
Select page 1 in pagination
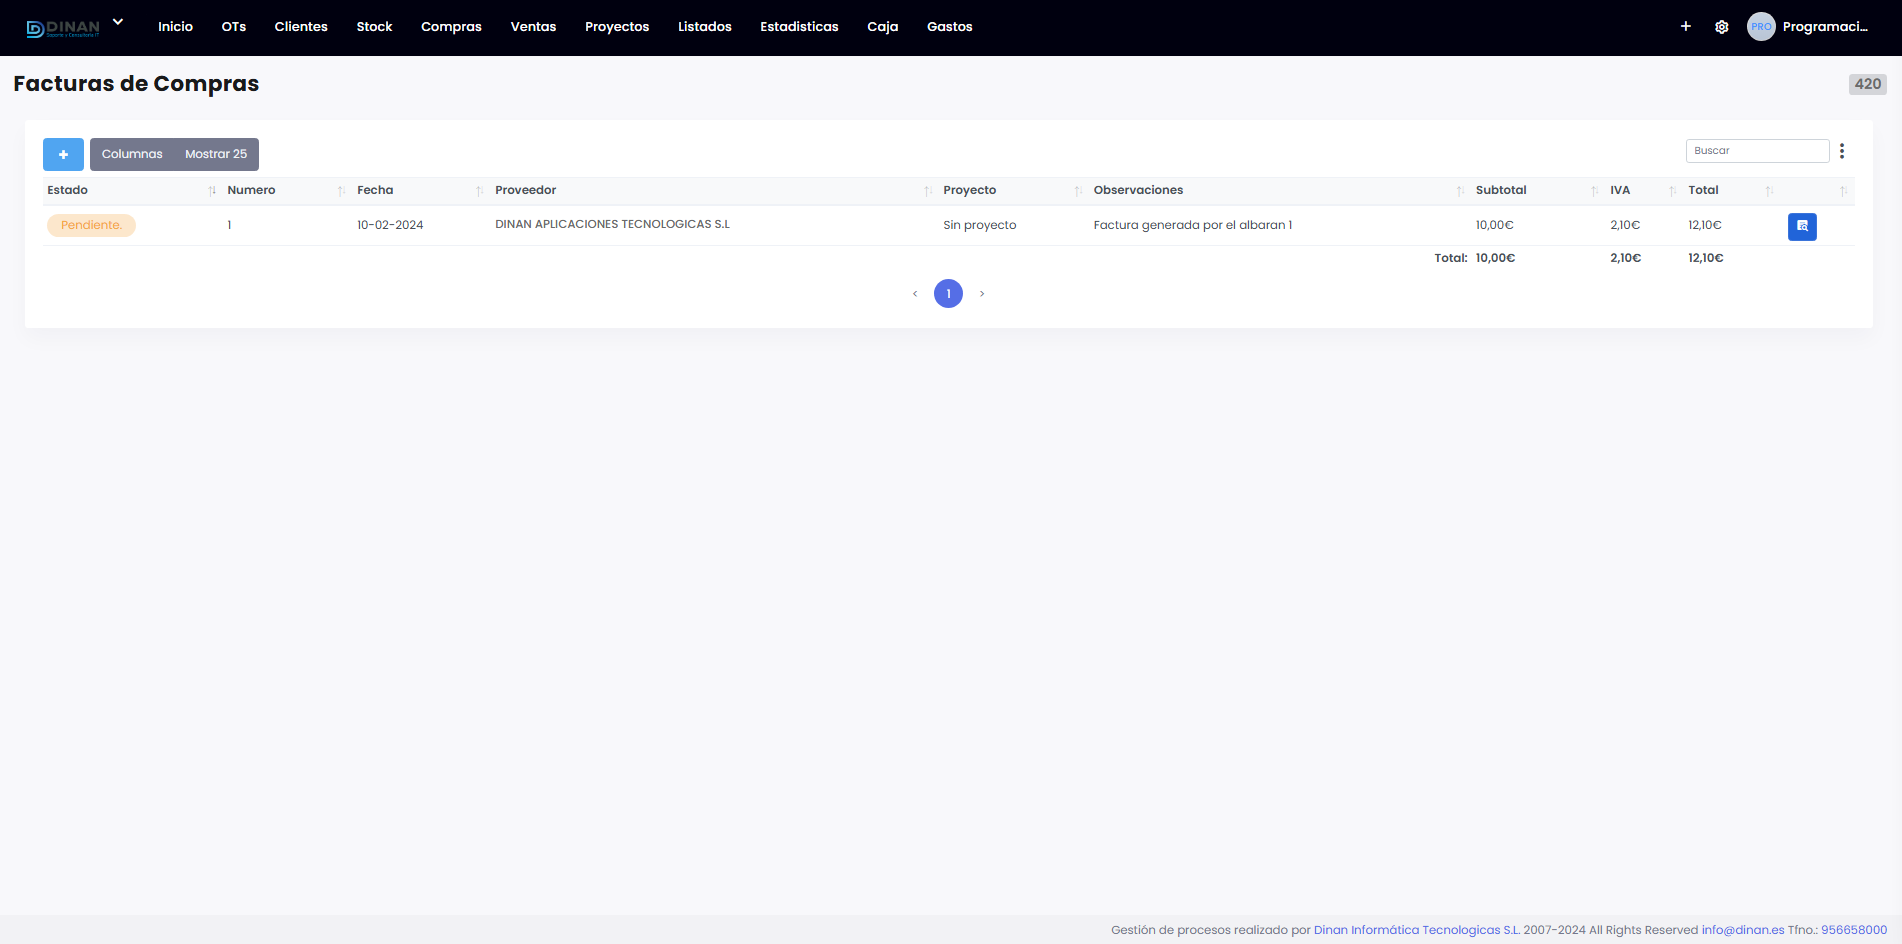(948, 294)
